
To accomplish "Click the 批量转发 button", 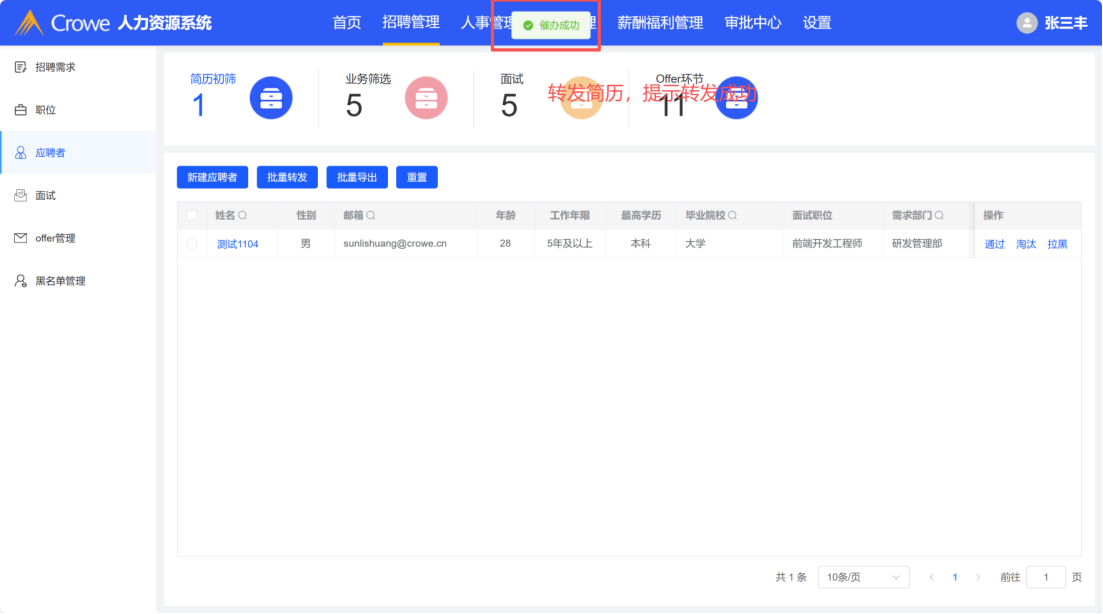I will pos(287,177).
